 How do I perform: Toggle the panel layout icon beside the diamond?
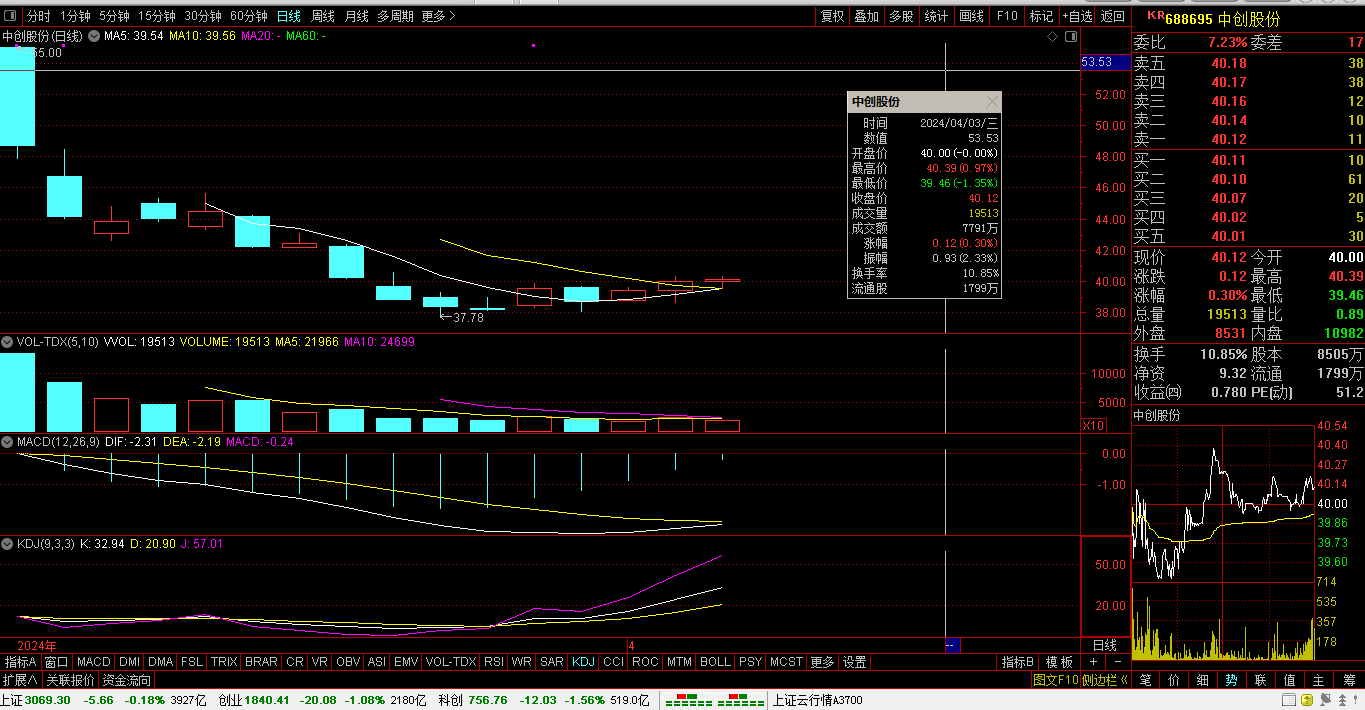1070,36
